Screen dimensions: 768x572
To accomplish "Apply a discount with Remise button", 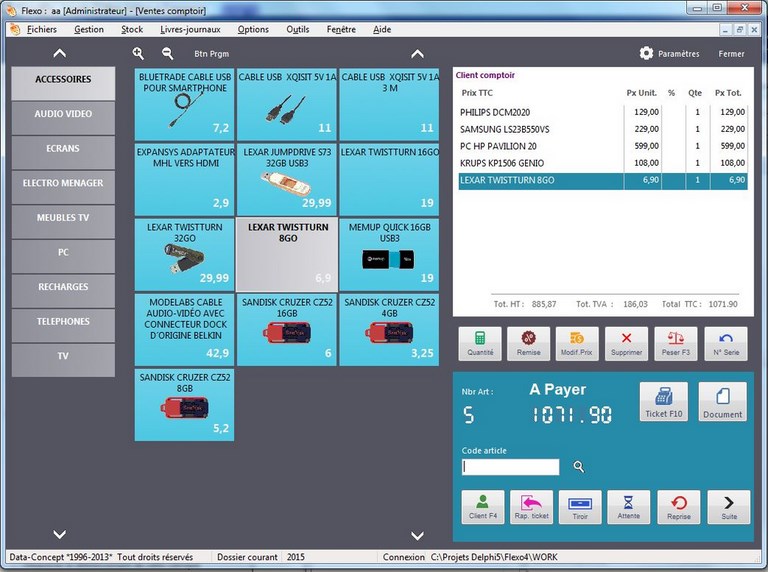I will tap(528, 344).
